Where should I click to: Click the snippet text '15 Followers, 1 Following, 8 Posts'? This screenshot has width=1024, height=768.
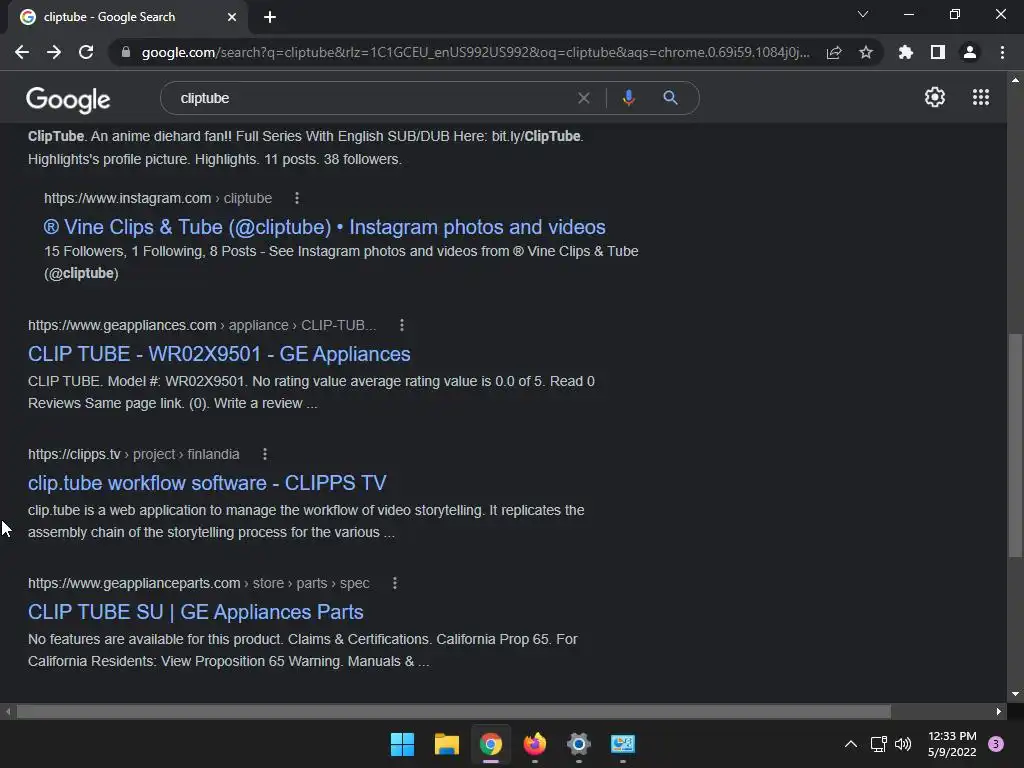(150, 251)
